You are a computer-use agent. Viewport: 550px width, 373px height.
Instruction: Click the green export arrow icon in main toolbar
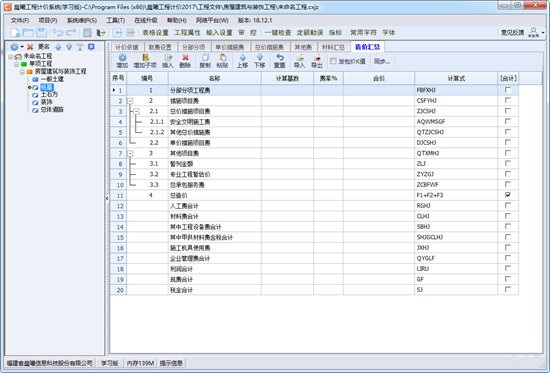101,33
